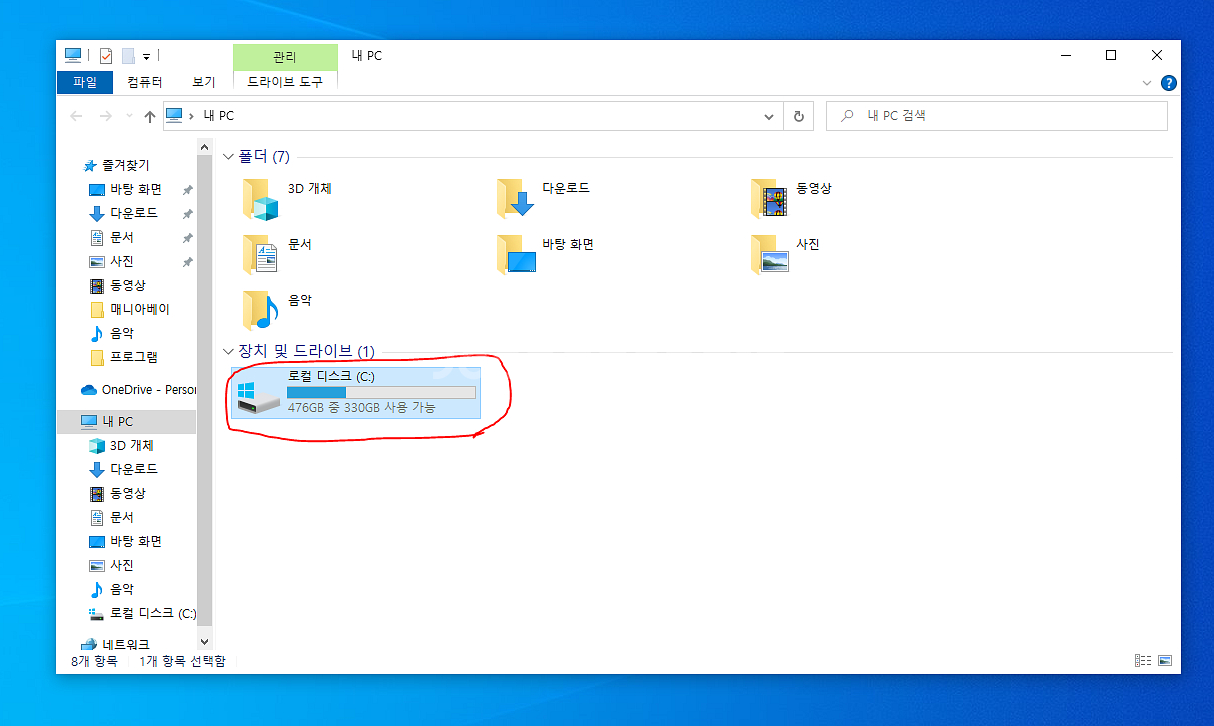The image size is (1214, 726).
Task: Switch to large icons view in status bar
Action: pyautogui.click(x=1165, y=661)
